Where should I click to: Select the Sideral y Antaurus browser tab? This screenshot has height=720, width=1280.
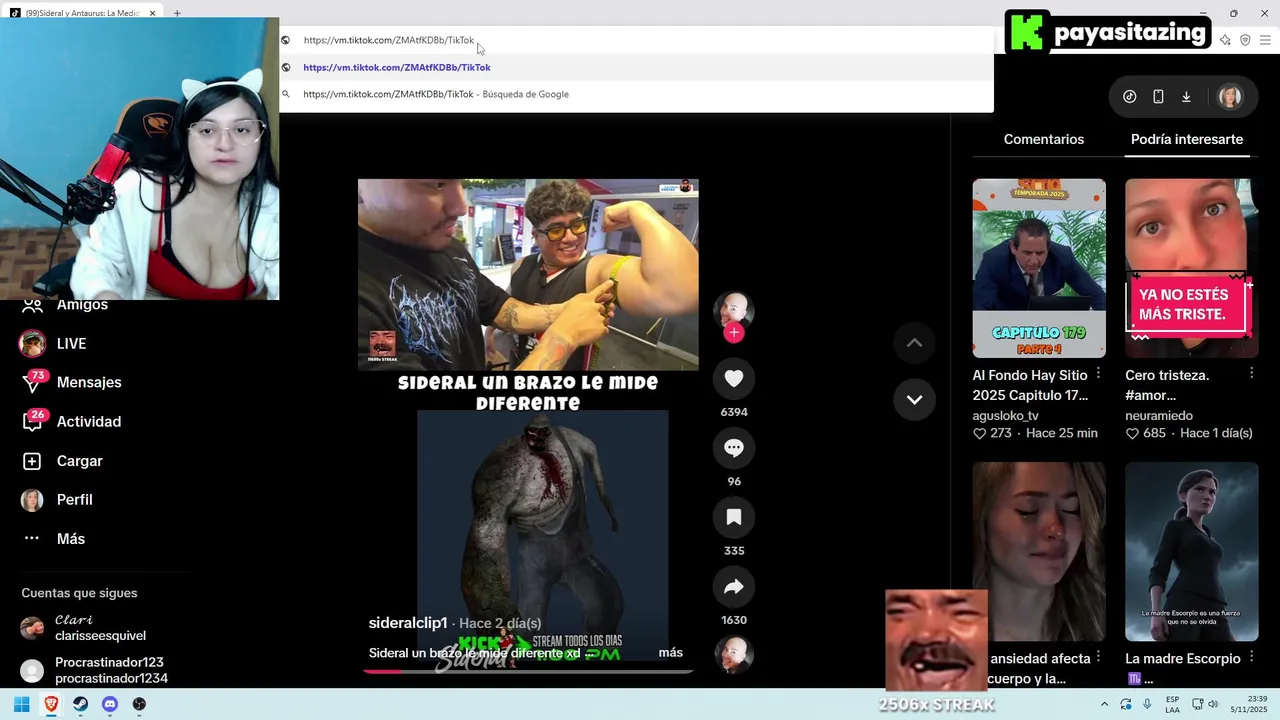[x=82, y=13]
